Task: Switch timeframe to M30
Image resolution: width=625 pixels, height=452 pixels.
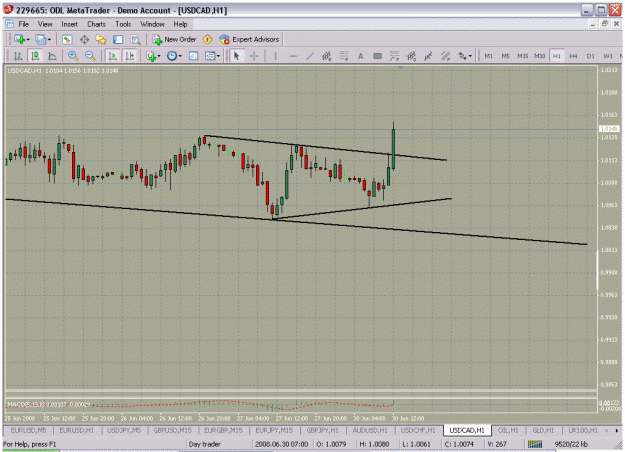Action: coord(540,56)
